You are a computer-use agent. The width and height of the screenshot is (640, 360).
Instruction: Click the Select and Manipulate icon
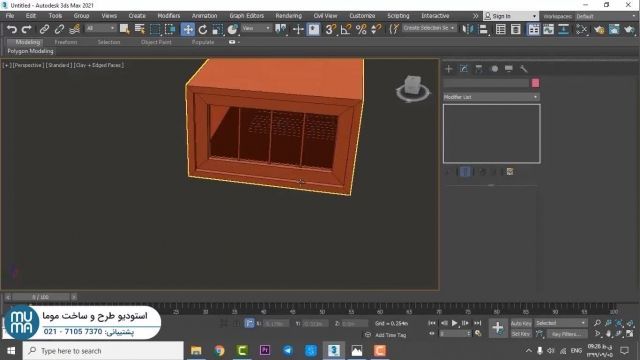tap(298, 29)
